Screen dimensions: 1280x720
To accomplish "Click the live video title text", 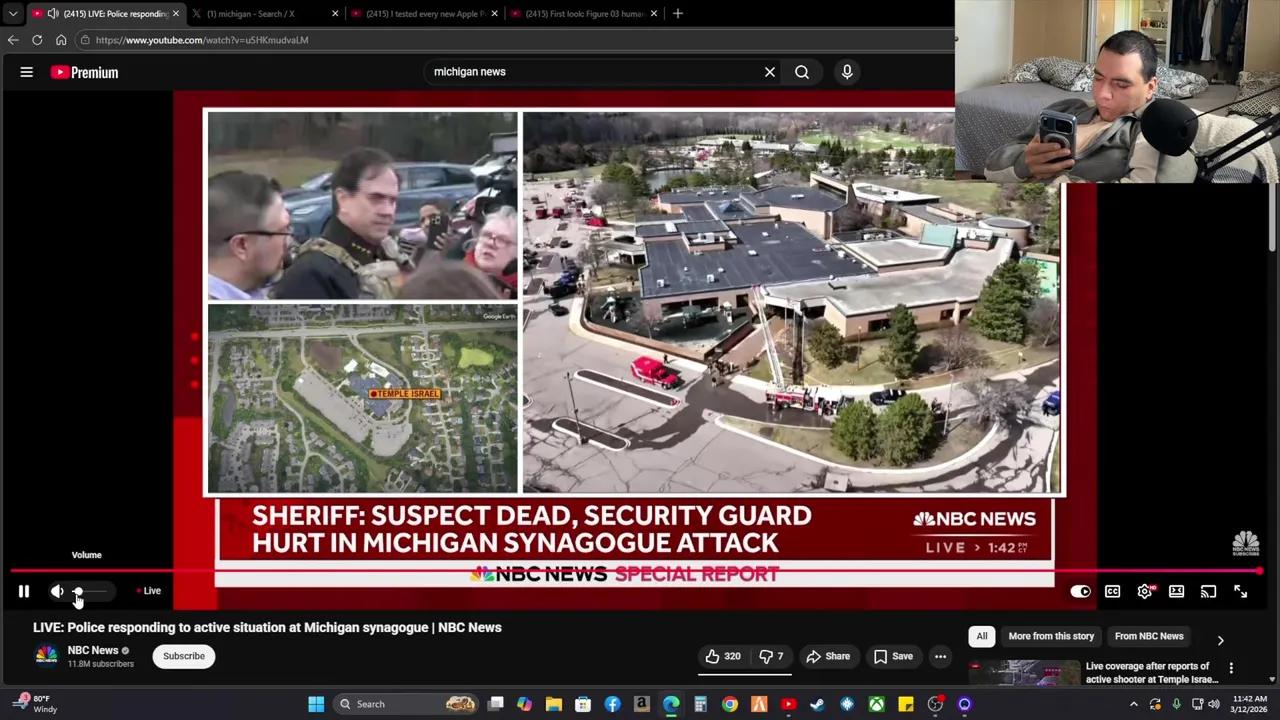I will pyautogui.click(x=267, y=627).
